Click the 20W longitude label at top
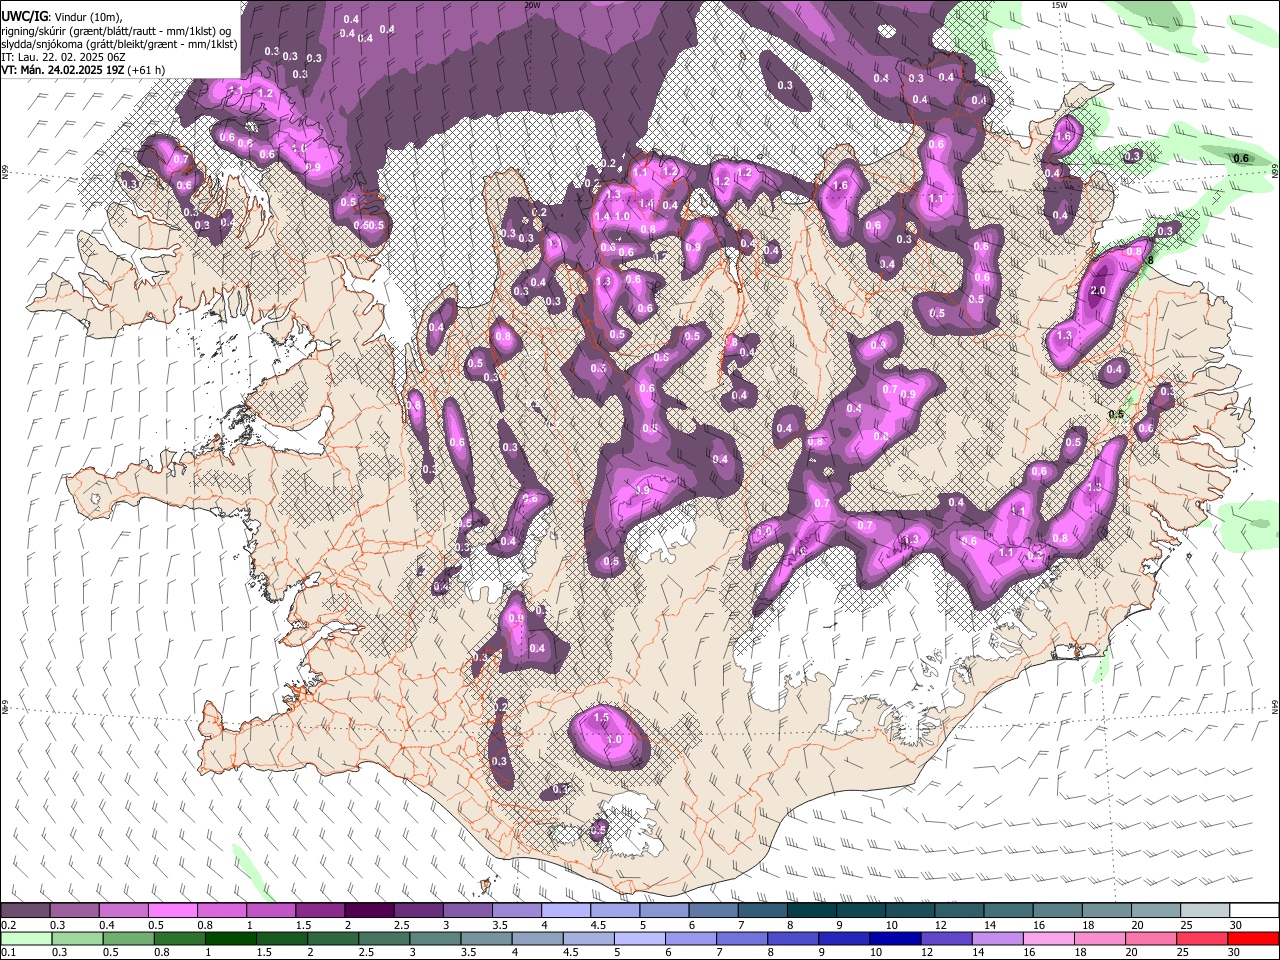This screenshot has height=960, width=1280. [x=532, y=5]
